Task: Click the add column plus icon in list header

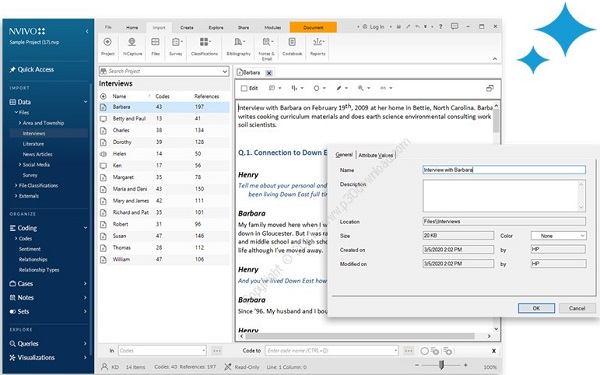Action: (x=103, y=96)
